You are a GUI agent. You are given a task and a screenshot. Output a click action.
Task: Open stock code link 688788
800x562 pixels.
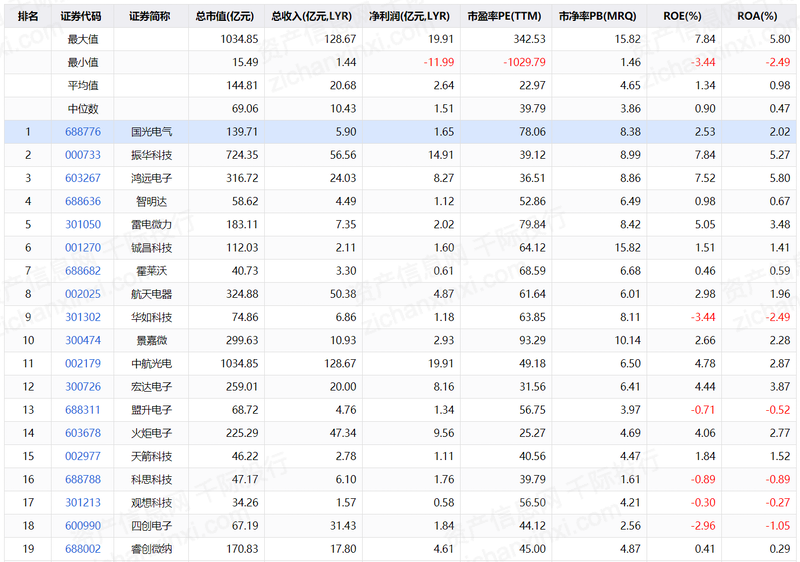pyautogui.click(x=83, y=479)
